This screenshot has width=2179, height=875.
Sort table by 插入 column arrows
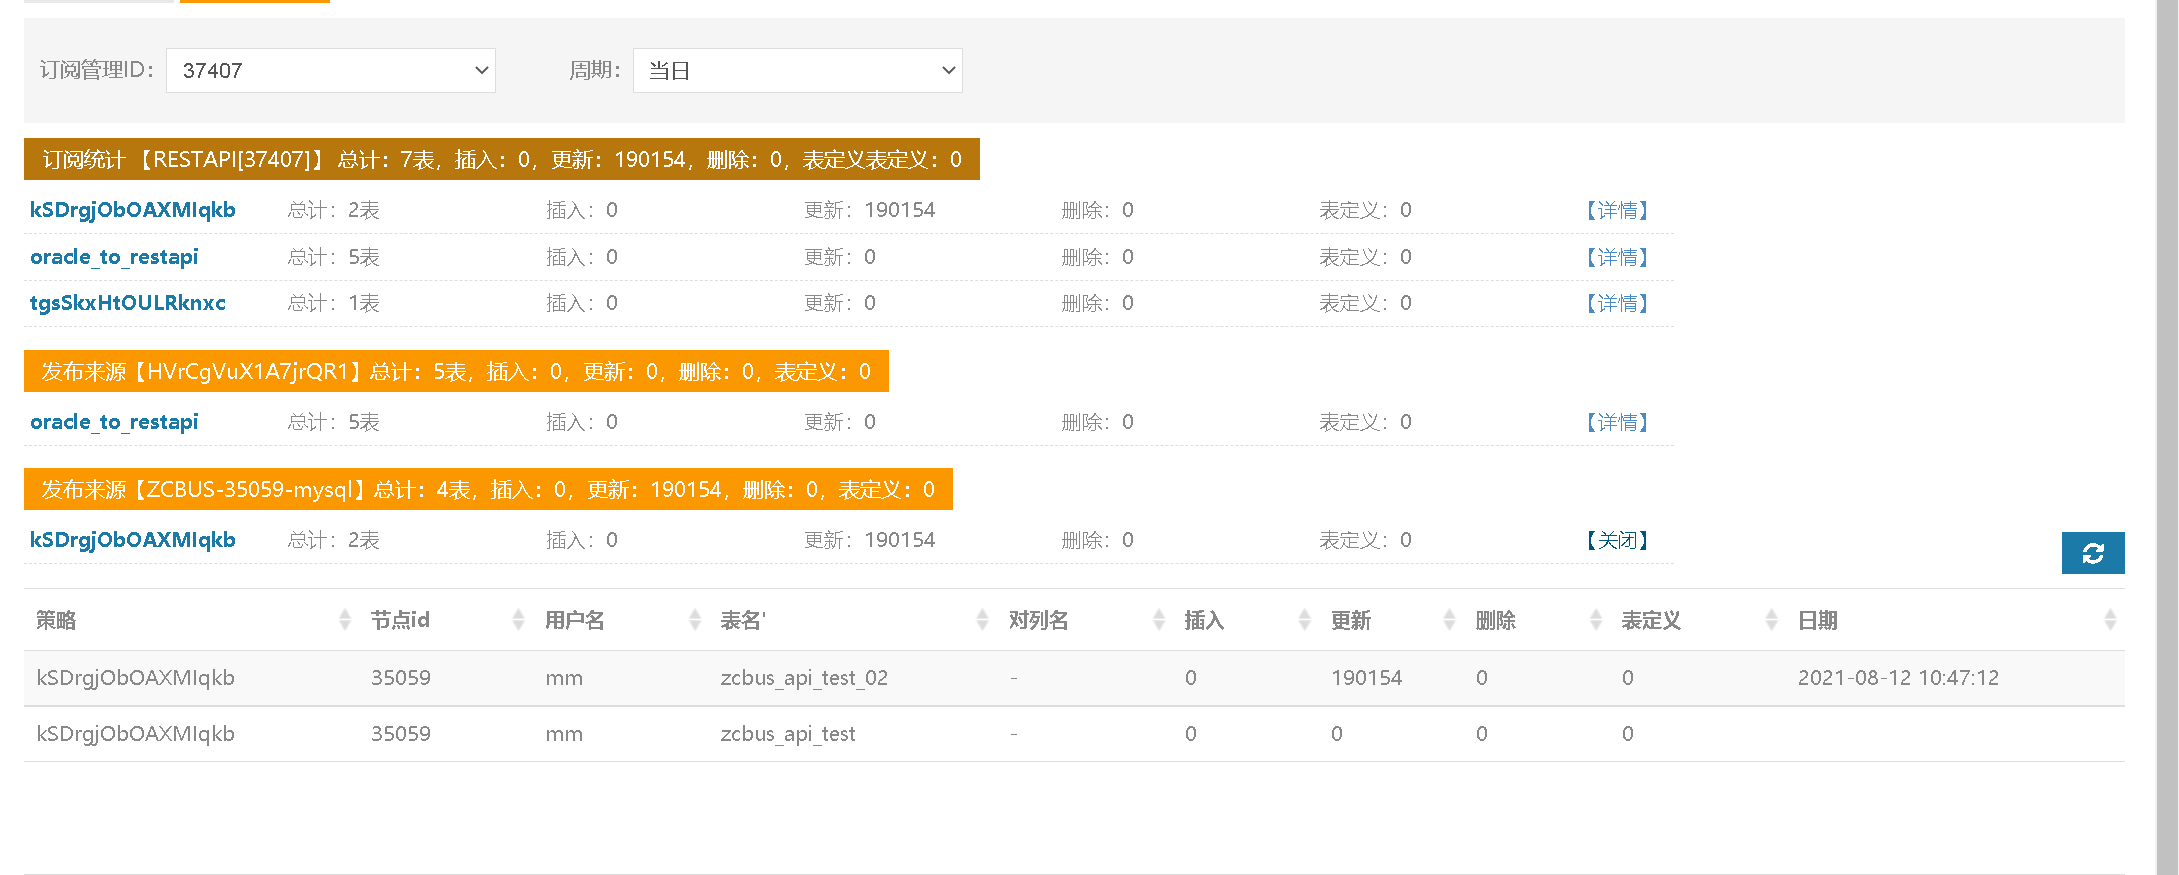pos(1304,620)
